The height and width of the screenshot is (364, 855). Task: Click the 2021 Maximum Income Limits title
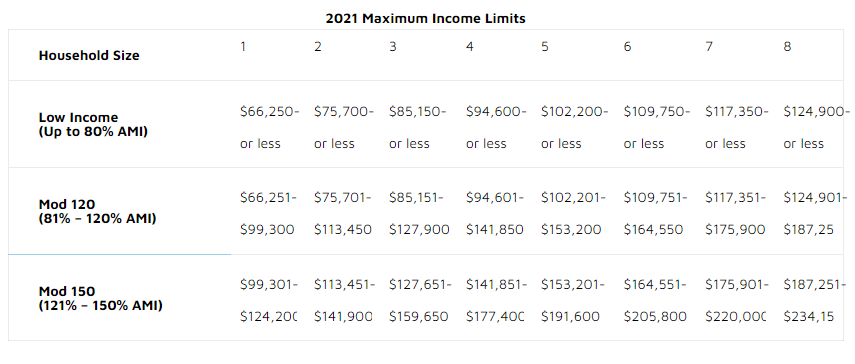(425, 19)
